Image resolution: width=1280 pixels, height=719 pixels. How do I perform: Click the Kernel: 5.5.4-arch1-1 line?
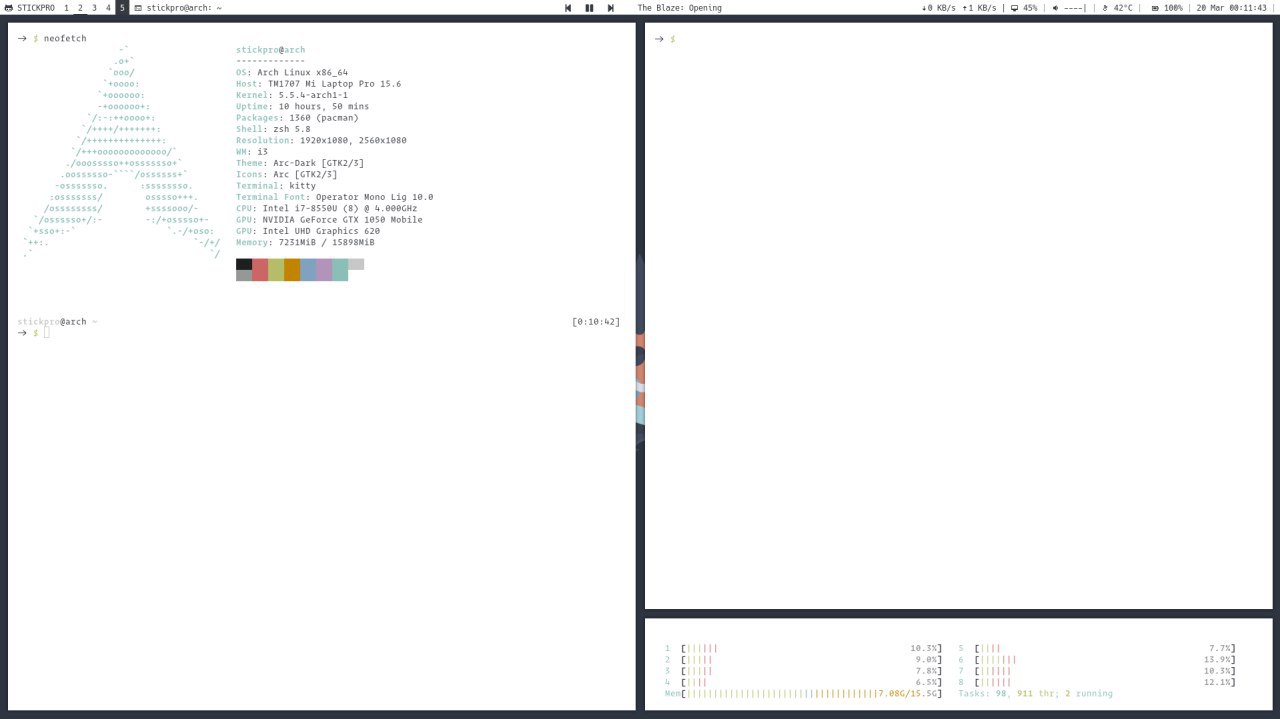(x=292, y=95)
